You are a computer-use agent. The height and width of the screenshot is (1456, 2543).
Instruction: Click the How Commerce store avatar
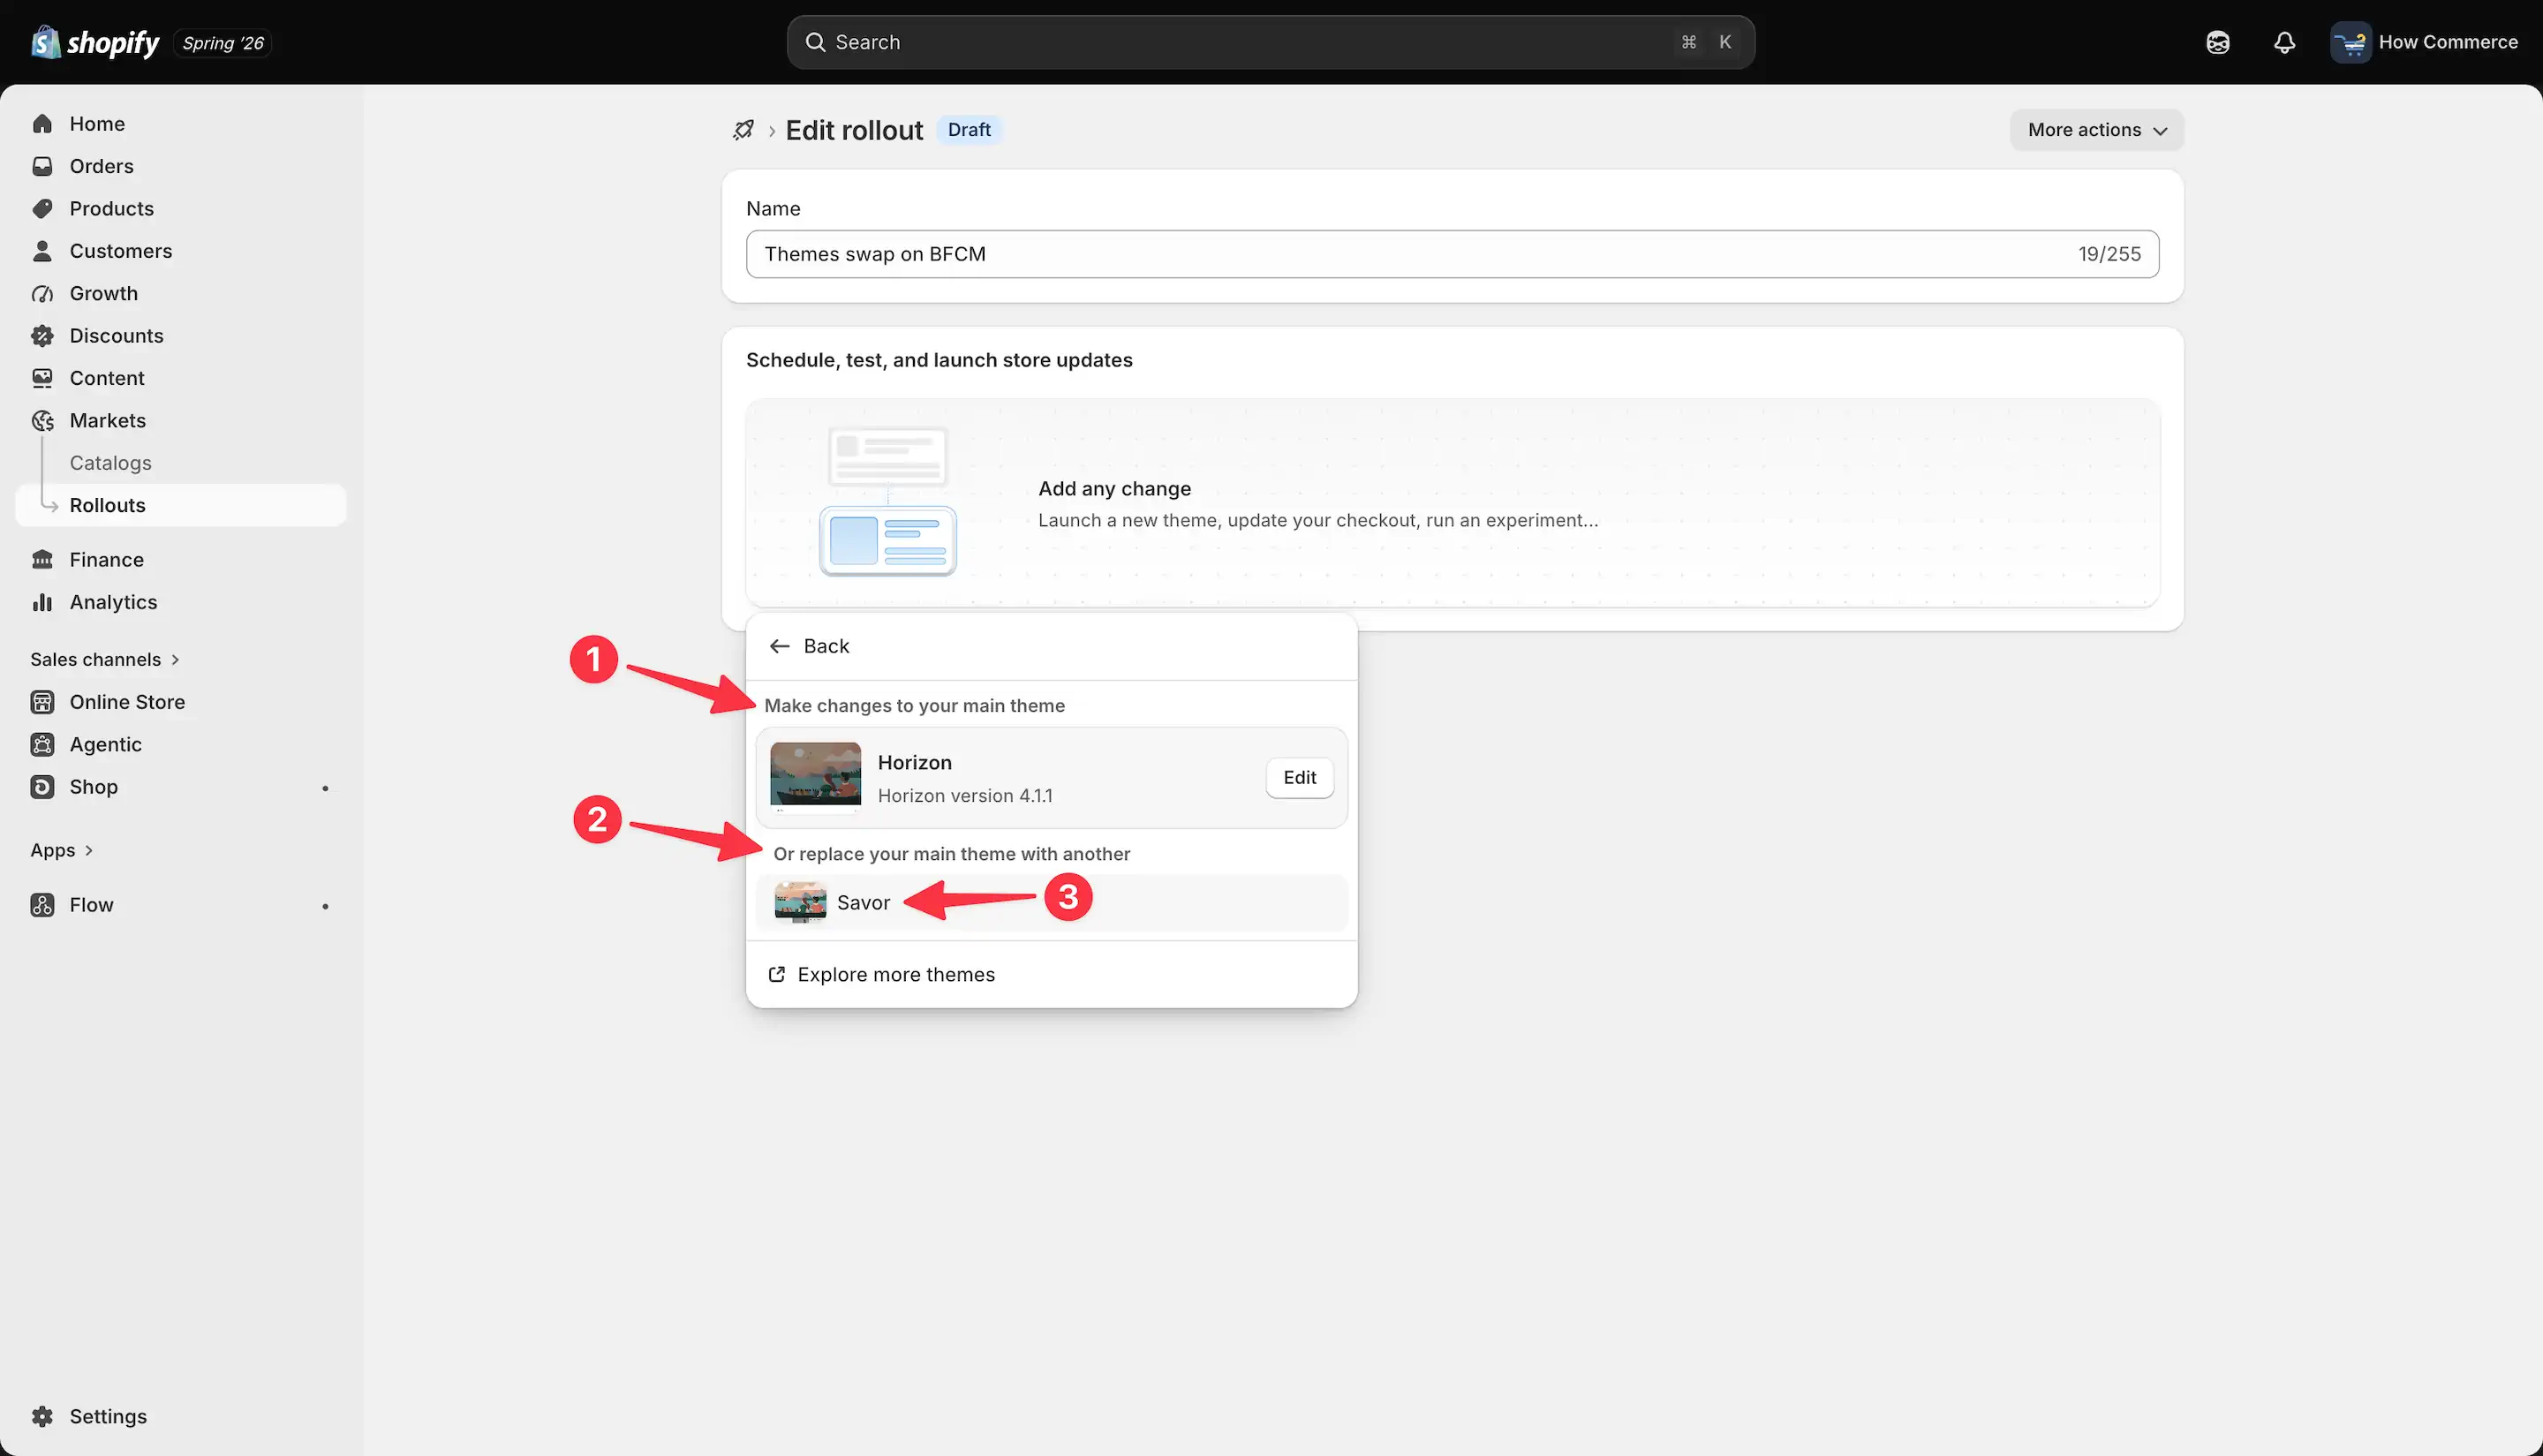(x=2350, y=42)
